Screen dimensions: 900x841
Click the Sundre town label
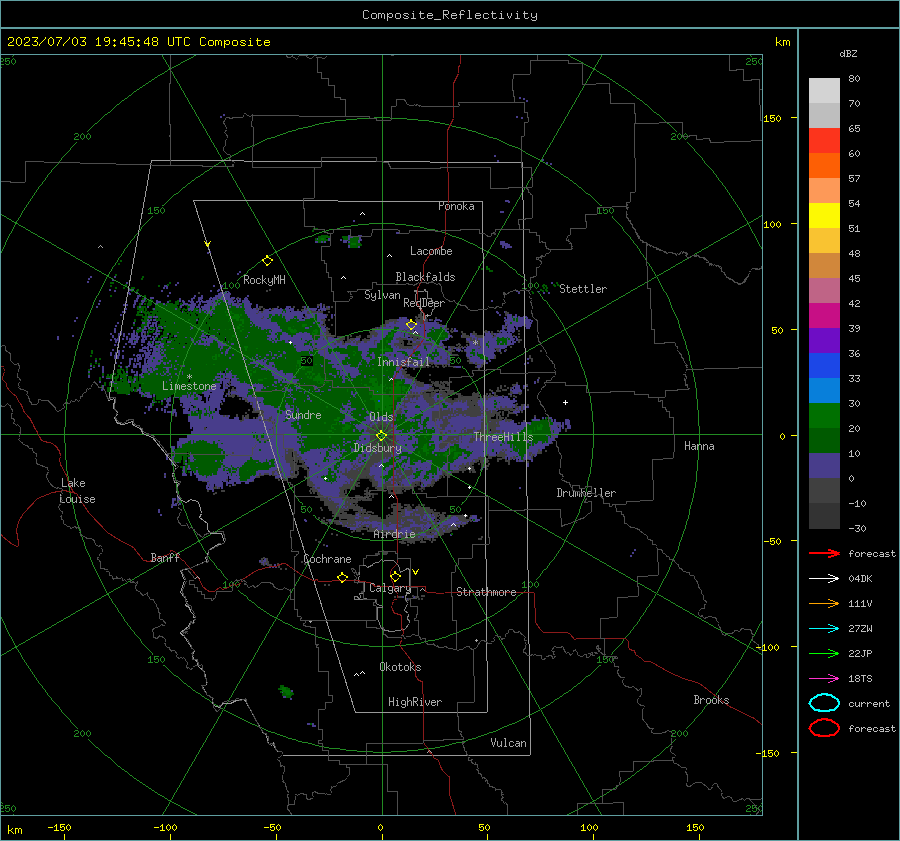tap(303, 415)
